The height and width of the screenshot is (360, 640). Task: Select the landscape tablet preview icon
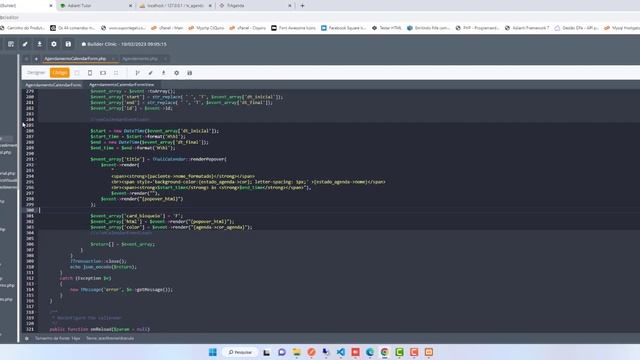103,73
